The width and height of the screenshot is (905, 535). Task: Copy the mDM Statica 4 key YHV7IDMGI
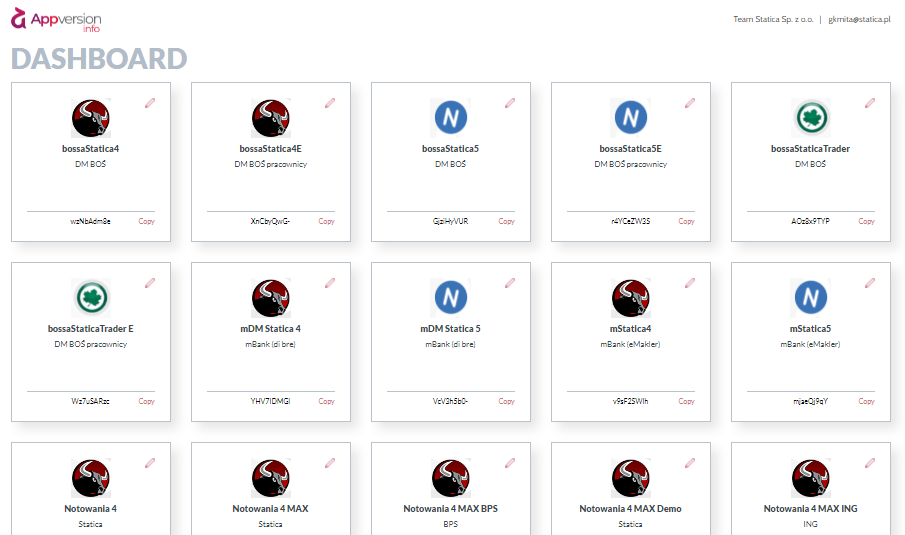(x=327, y=401)
